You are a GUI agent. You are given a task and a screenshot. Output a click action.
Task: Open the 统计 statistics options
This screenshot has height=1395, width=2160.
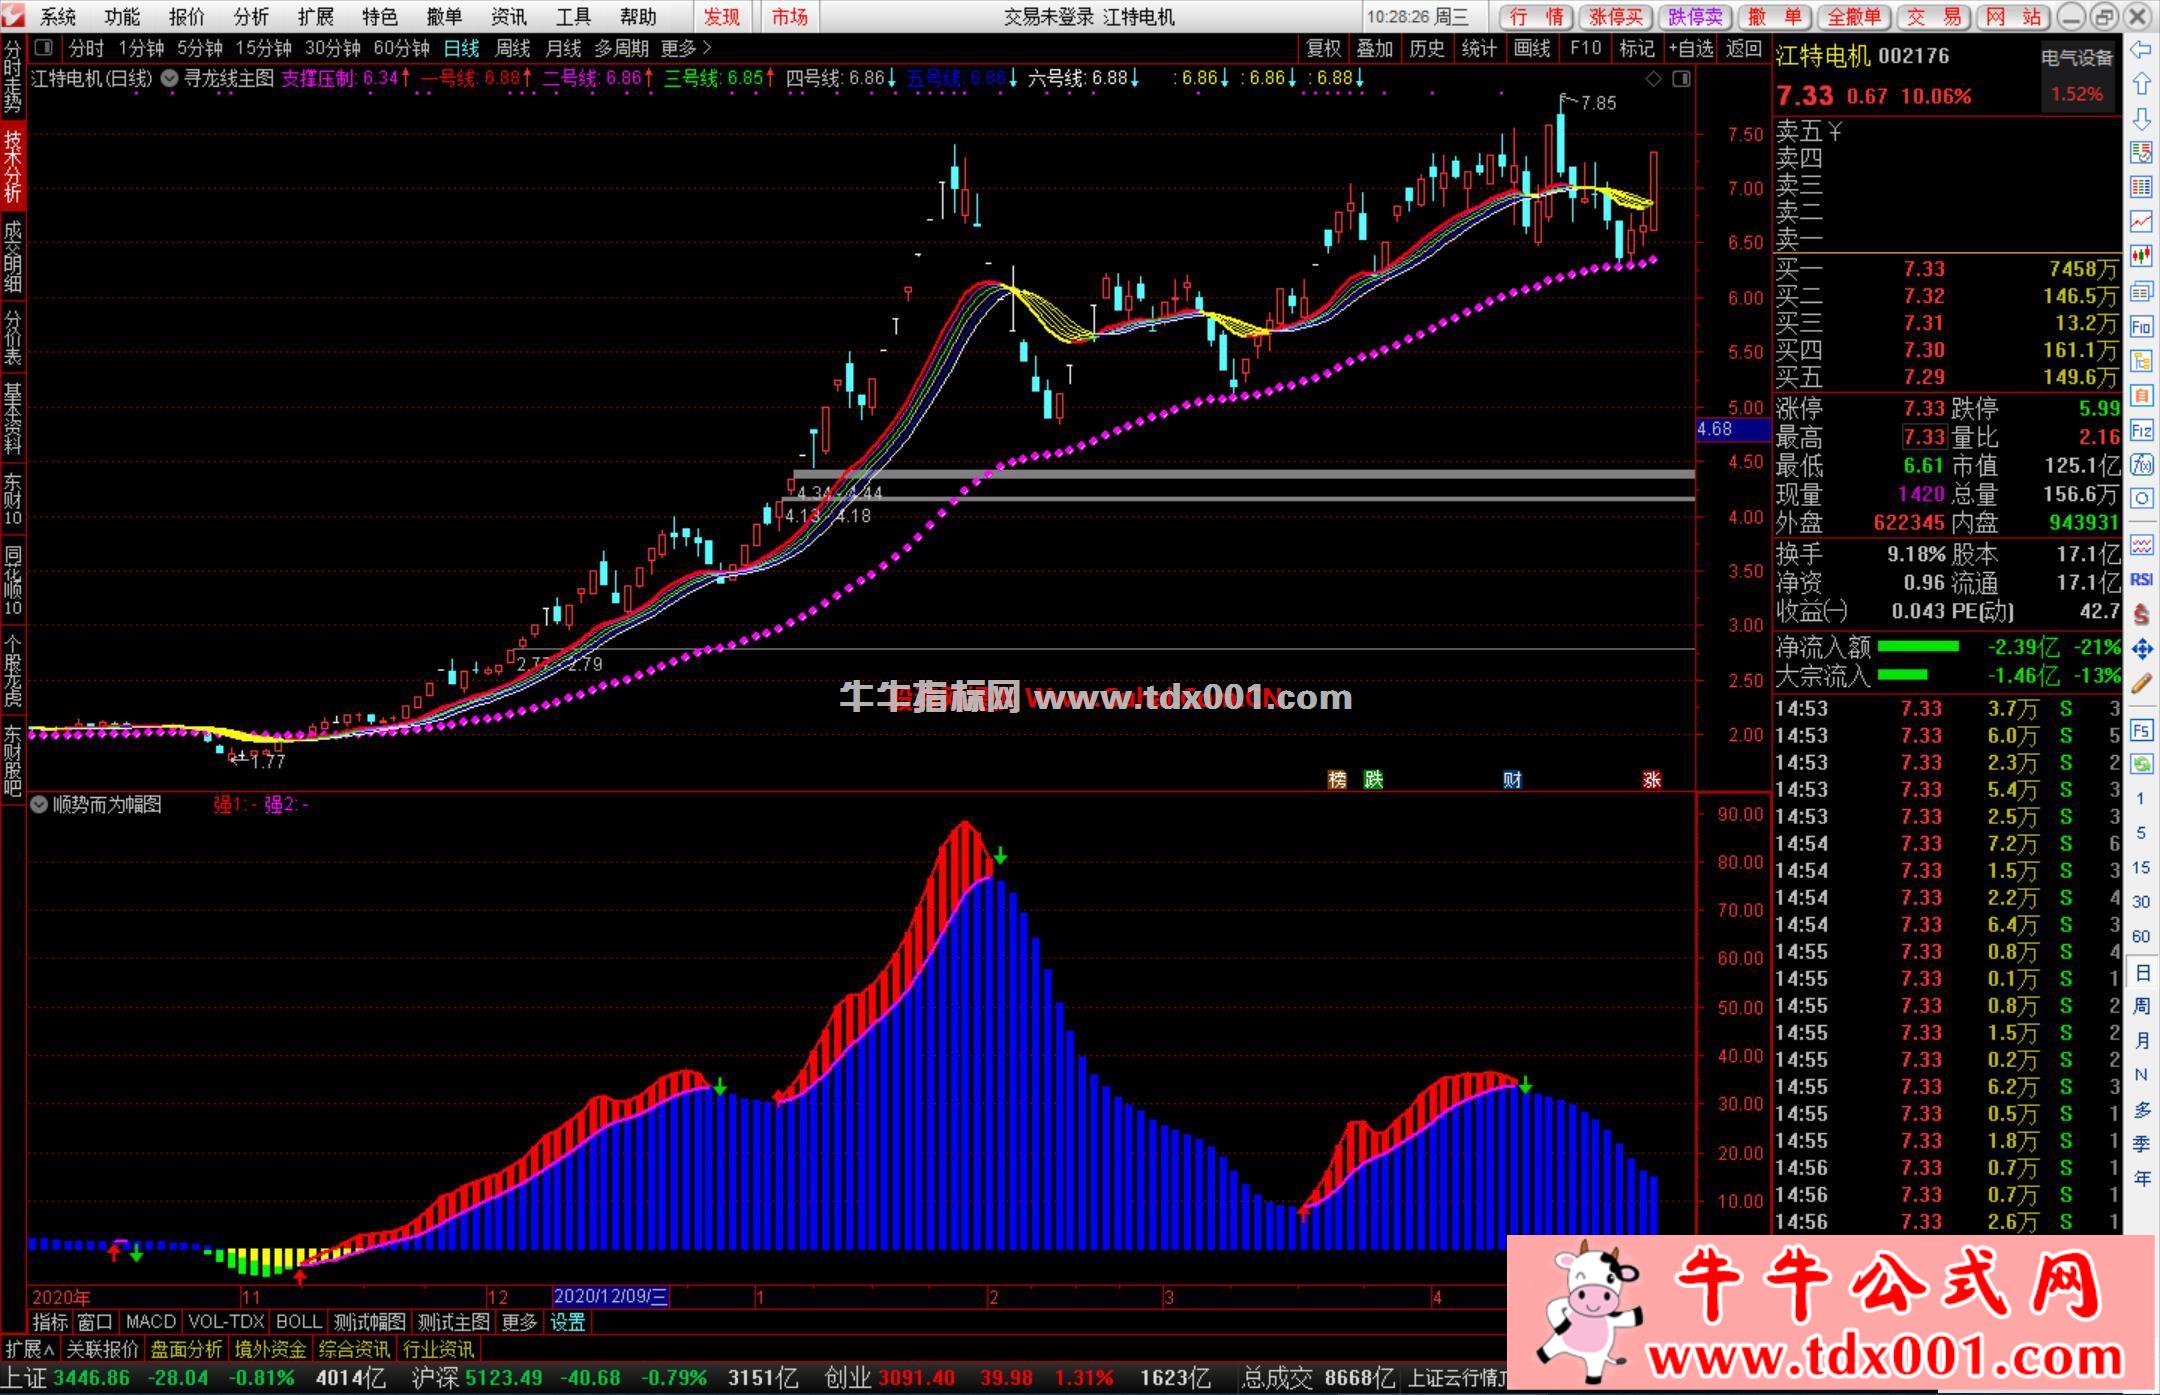pyautogui.click(x=1478, y=48)
